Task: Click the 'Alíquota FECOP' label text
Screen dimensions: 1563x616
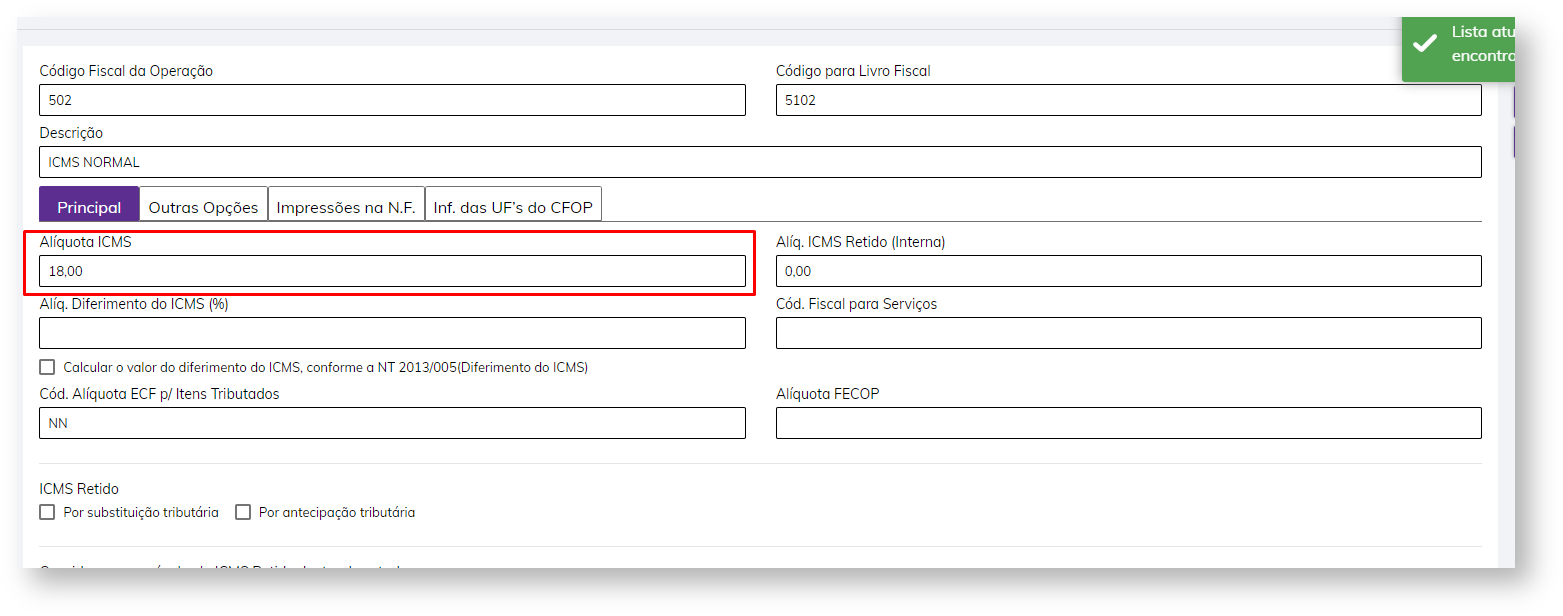Action: [x=827, y=394]
